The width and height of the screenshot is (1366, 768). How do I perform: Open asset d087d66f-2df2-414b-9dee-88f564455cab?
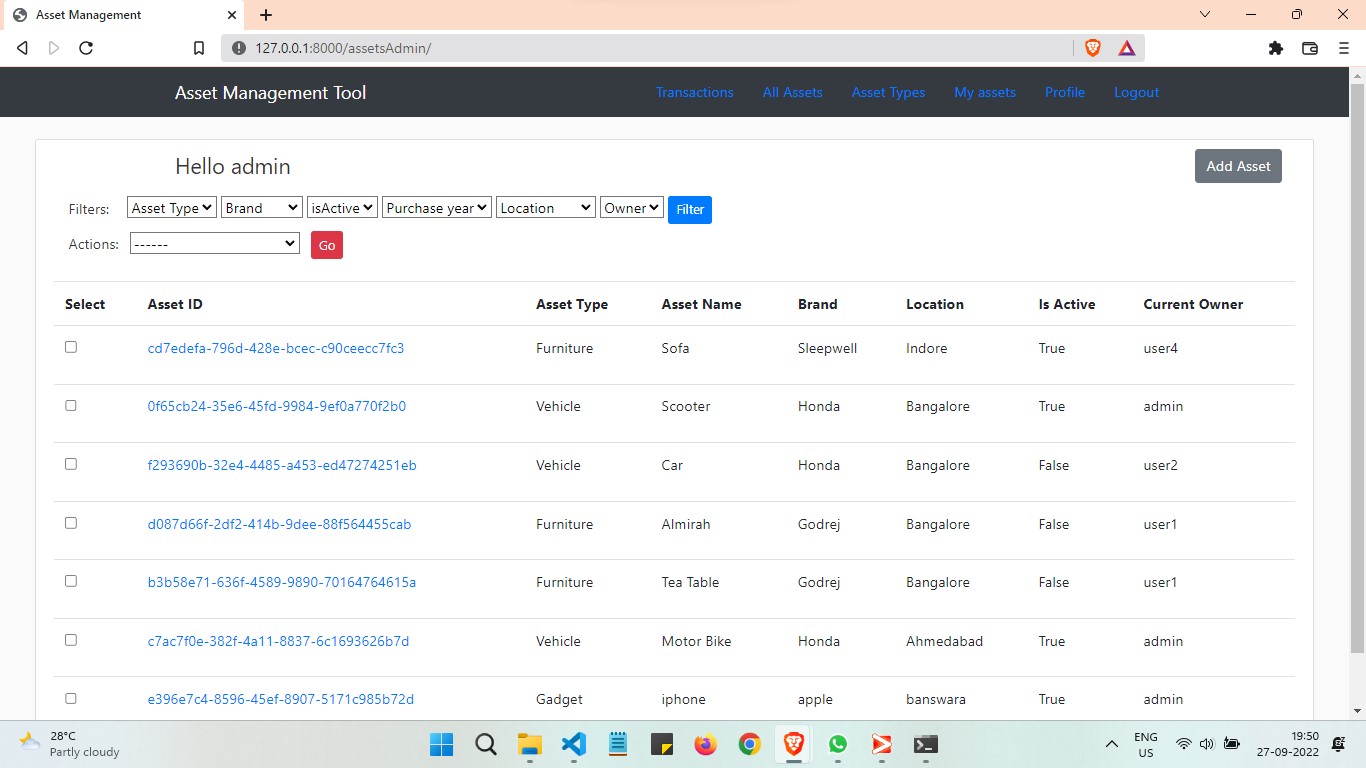pyautogui.click(x=279, y=524)
